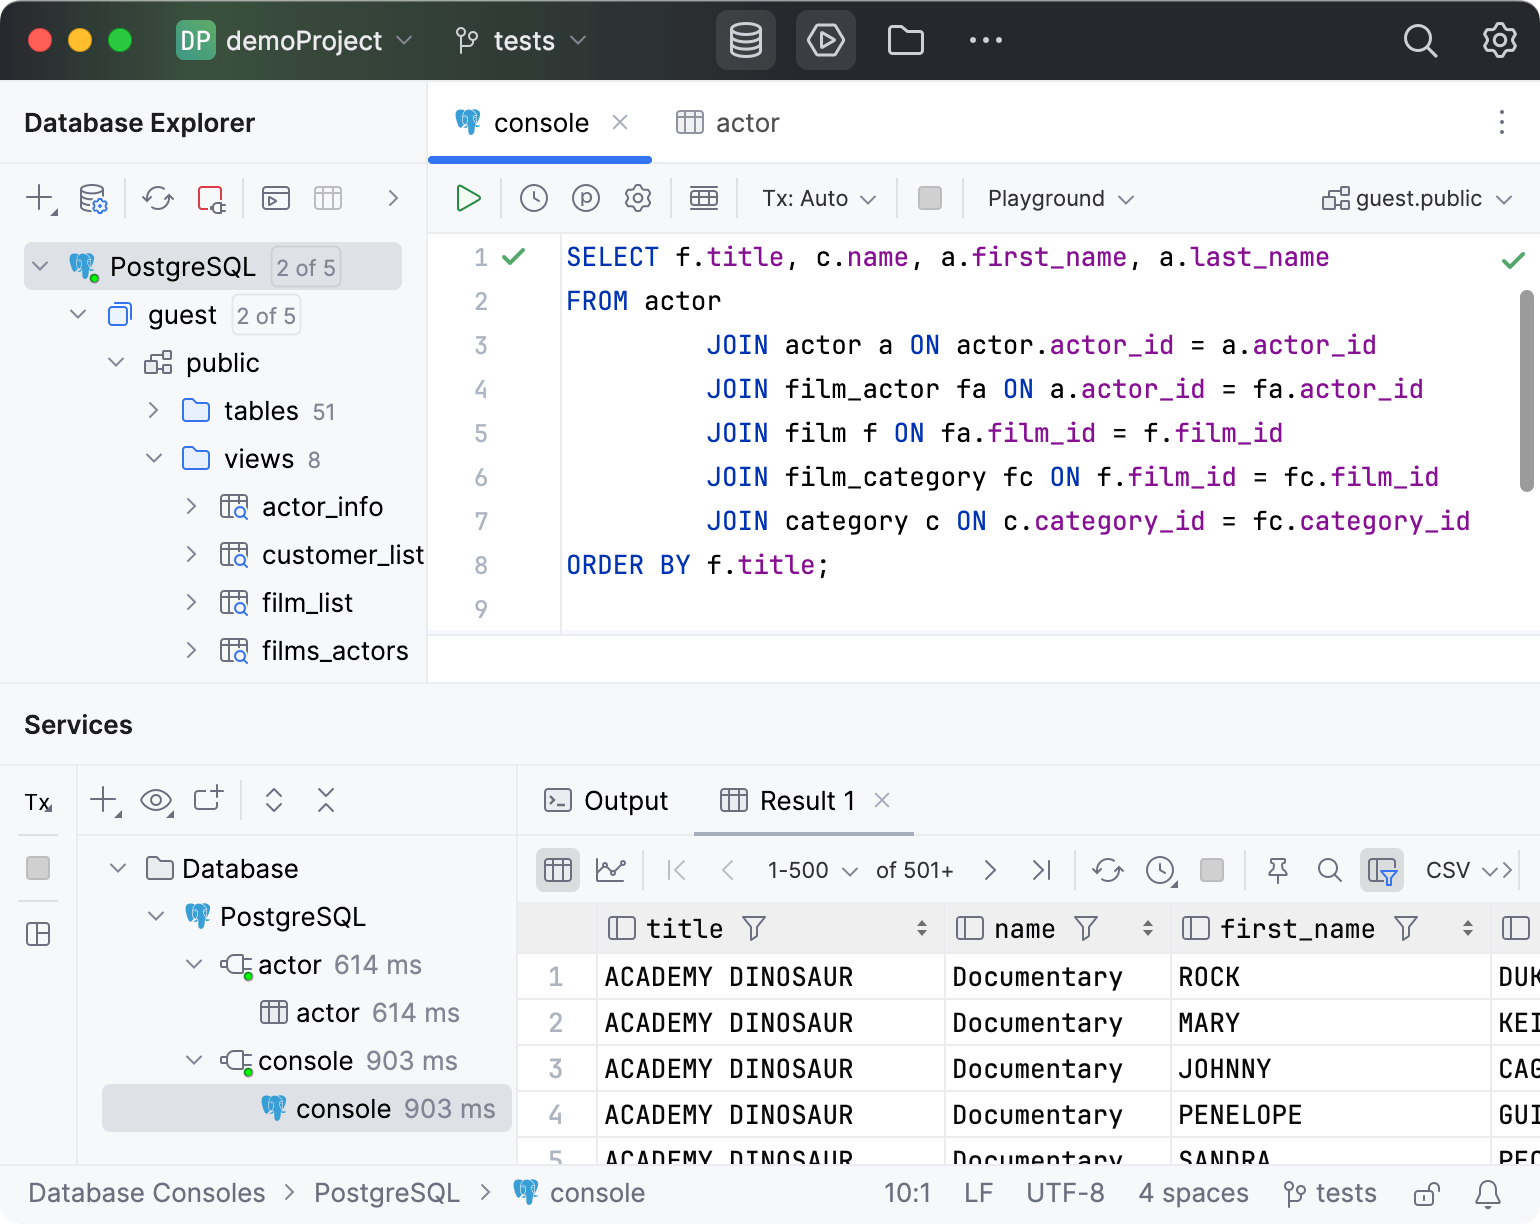The image size is (1540, 1224).
Task: Run the SQL query with the green play icon
Action: tap(468, 198)
